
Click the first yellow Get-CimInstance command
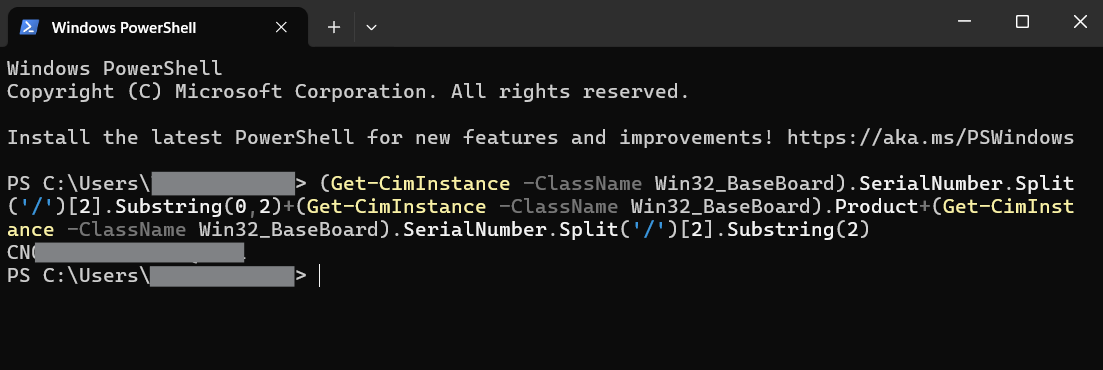[420, 184]
